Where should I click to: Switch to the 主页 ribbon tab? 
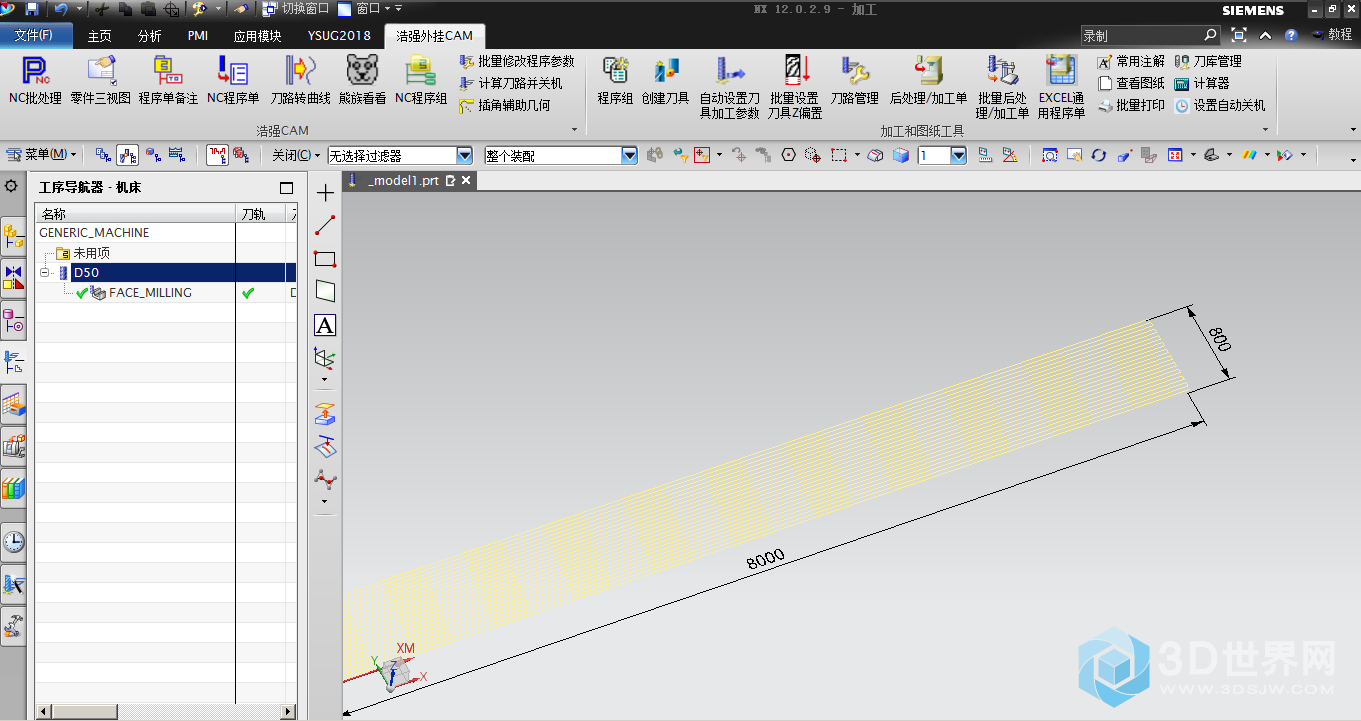pyautogui.click(x=100, y=36)
